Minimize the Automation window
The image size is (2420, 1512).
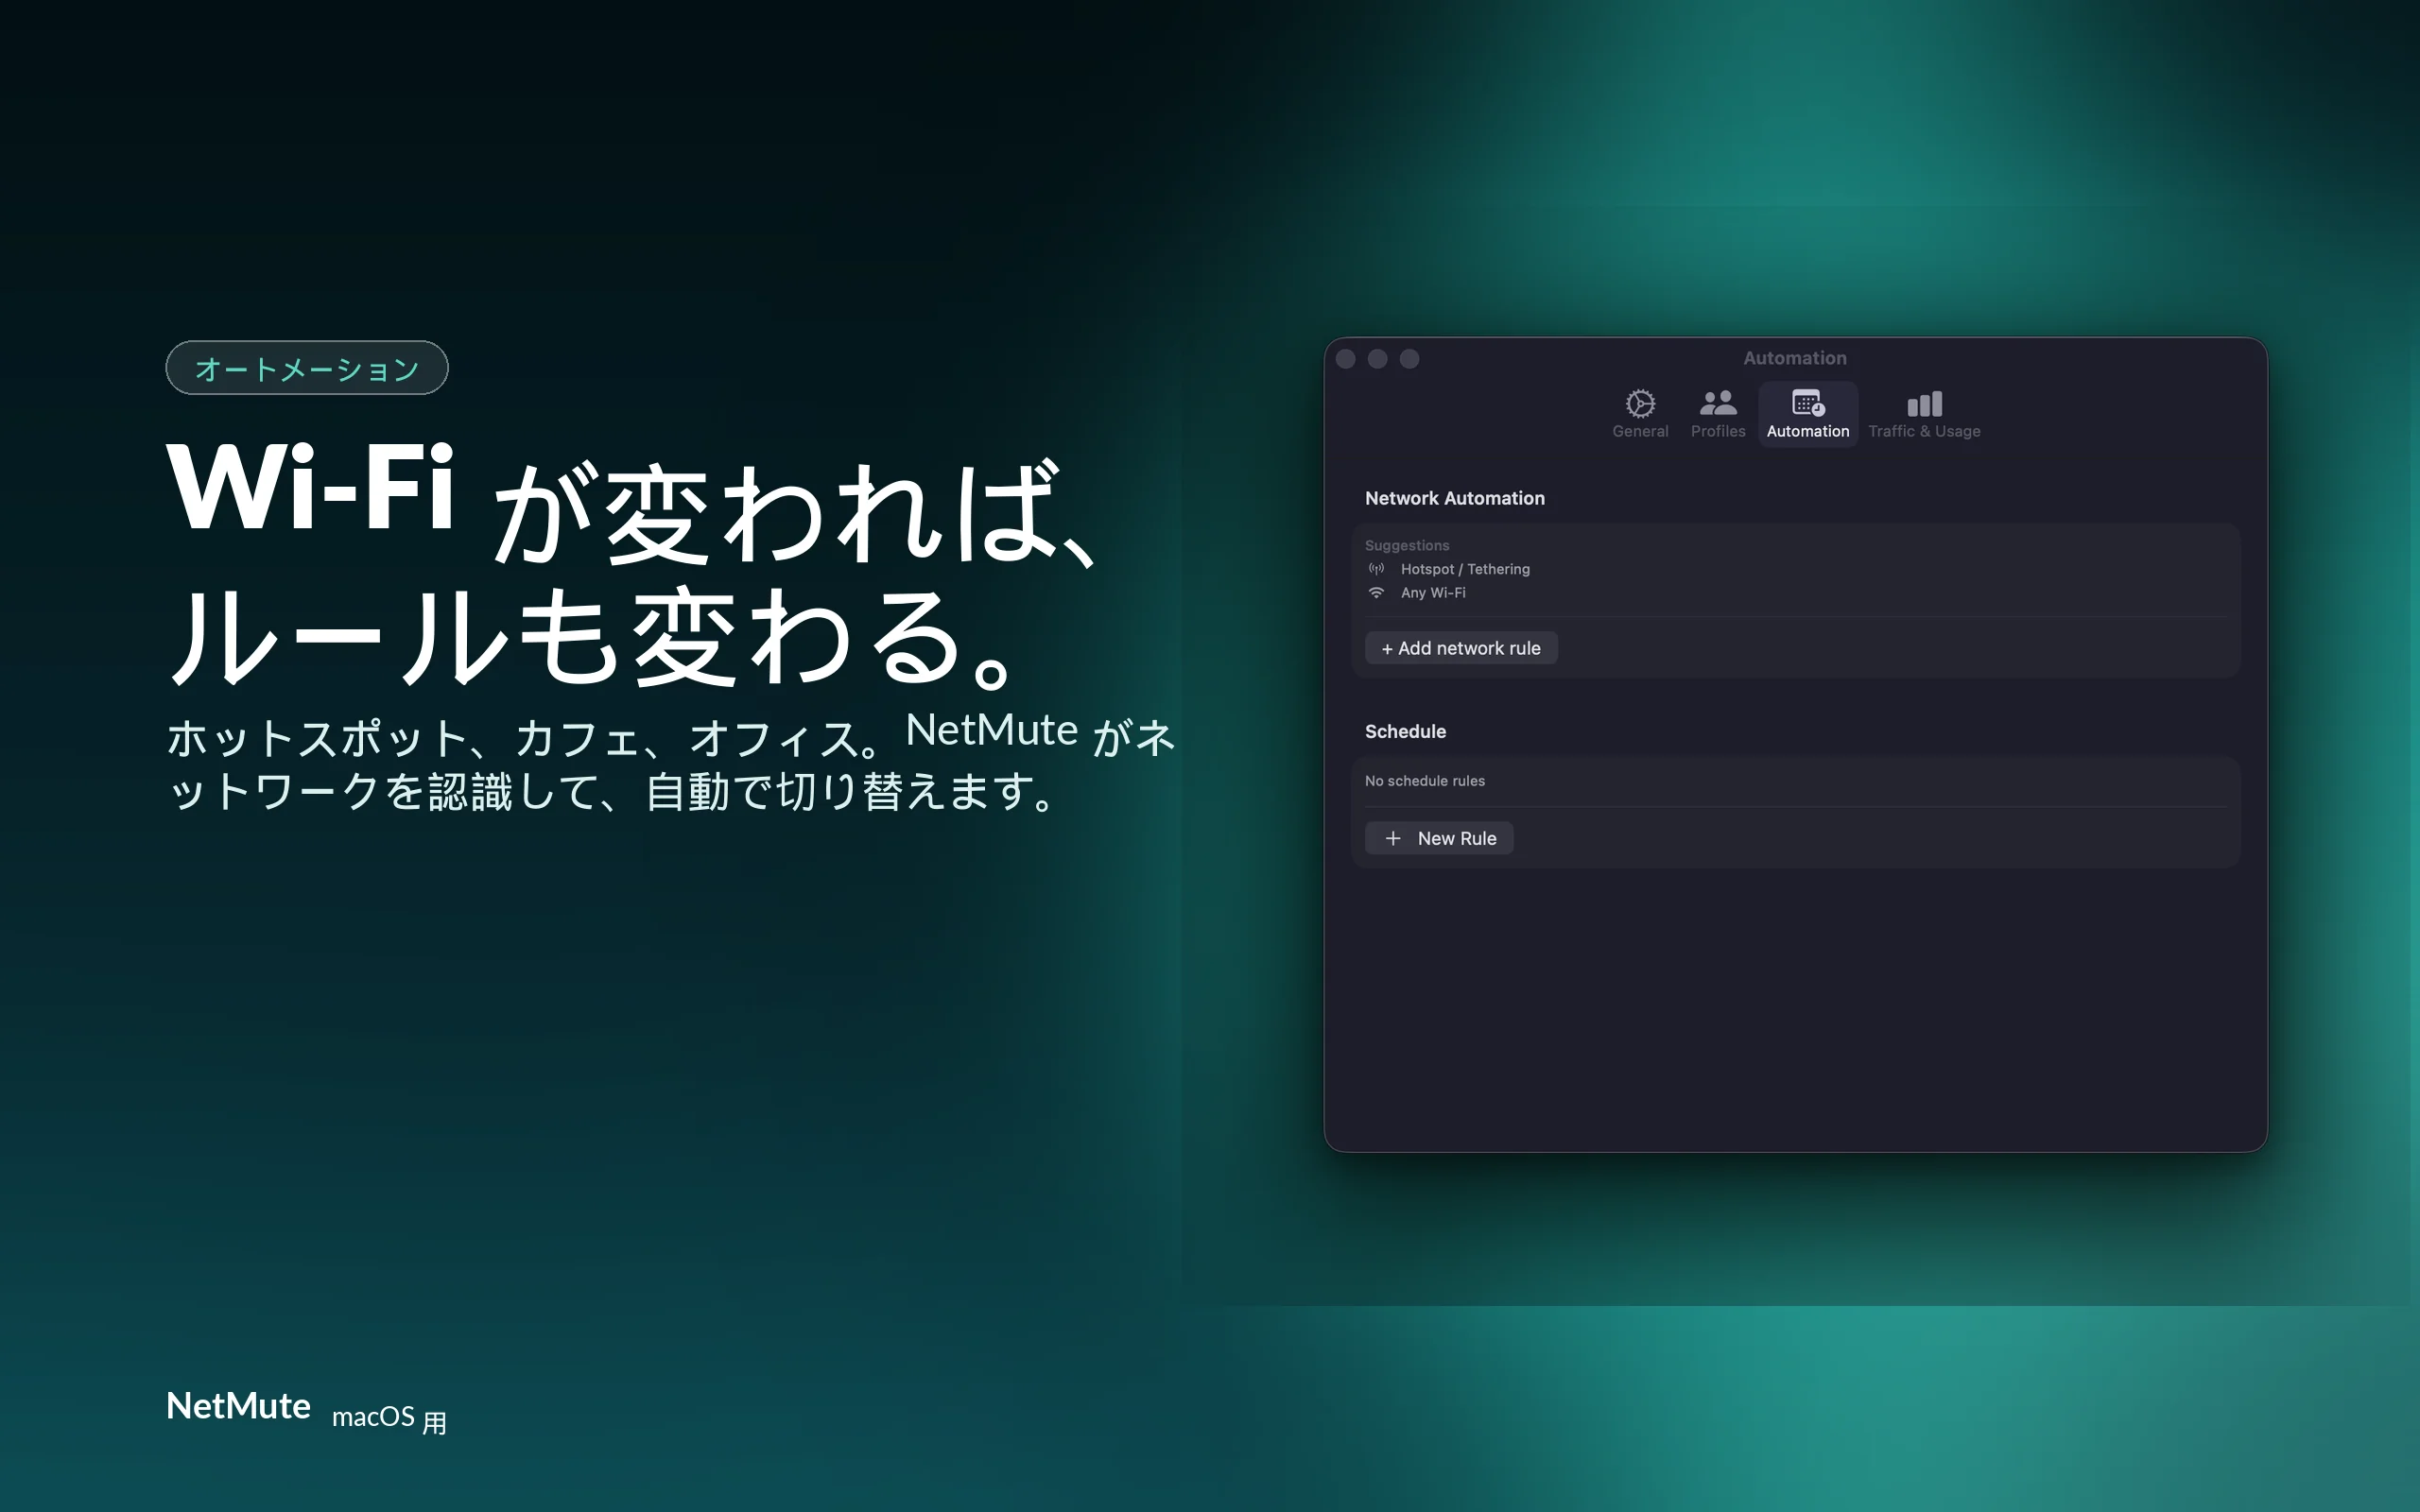click(1378, 359)
